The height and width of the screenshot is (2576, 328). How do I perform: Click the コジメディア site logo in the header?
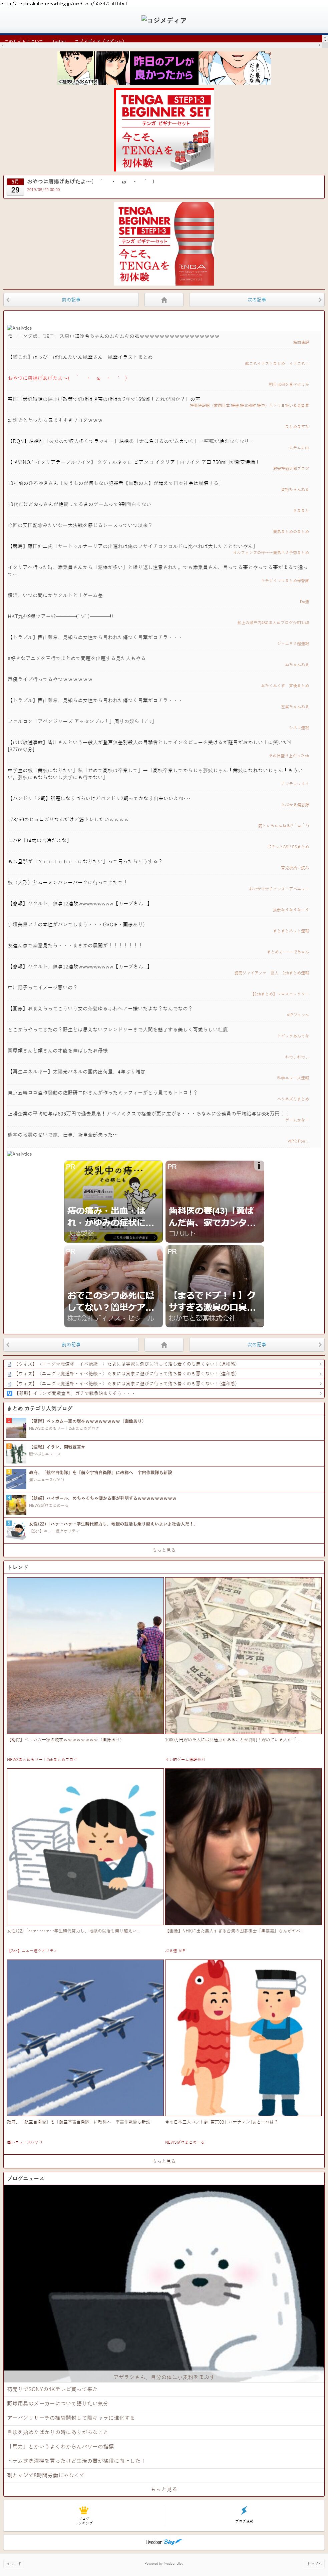coord(164,20)
